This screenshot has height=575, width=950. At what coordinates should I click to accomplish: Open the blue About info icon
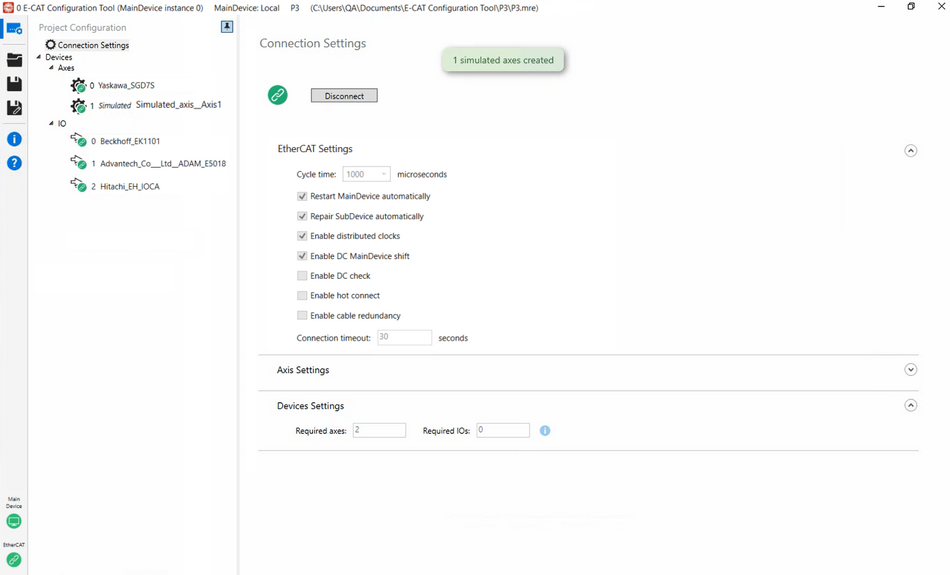[14, 139]
